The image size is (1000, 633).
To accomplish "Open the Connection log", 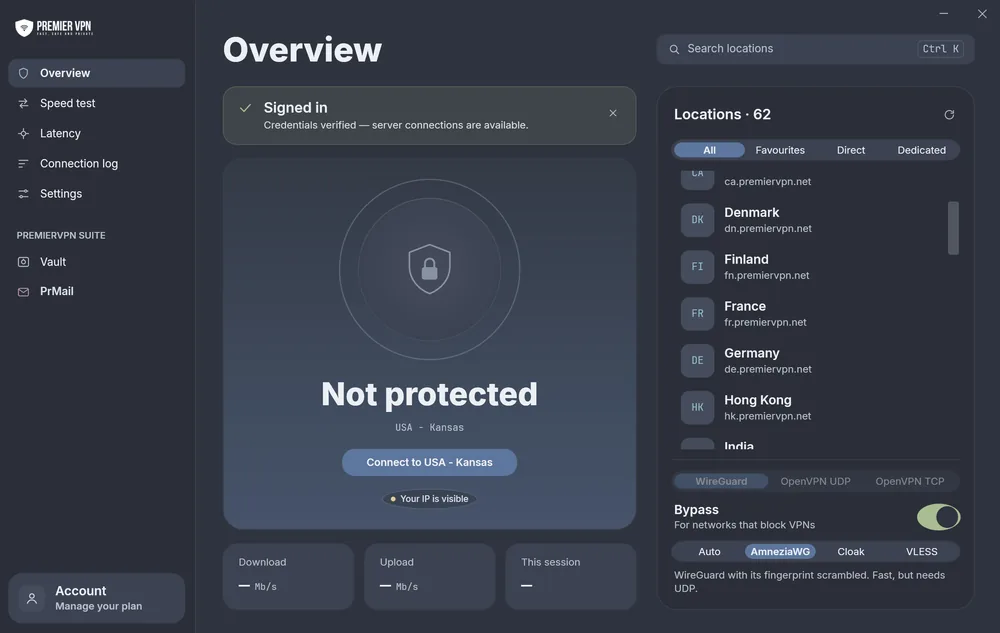I will coord(97,163).
